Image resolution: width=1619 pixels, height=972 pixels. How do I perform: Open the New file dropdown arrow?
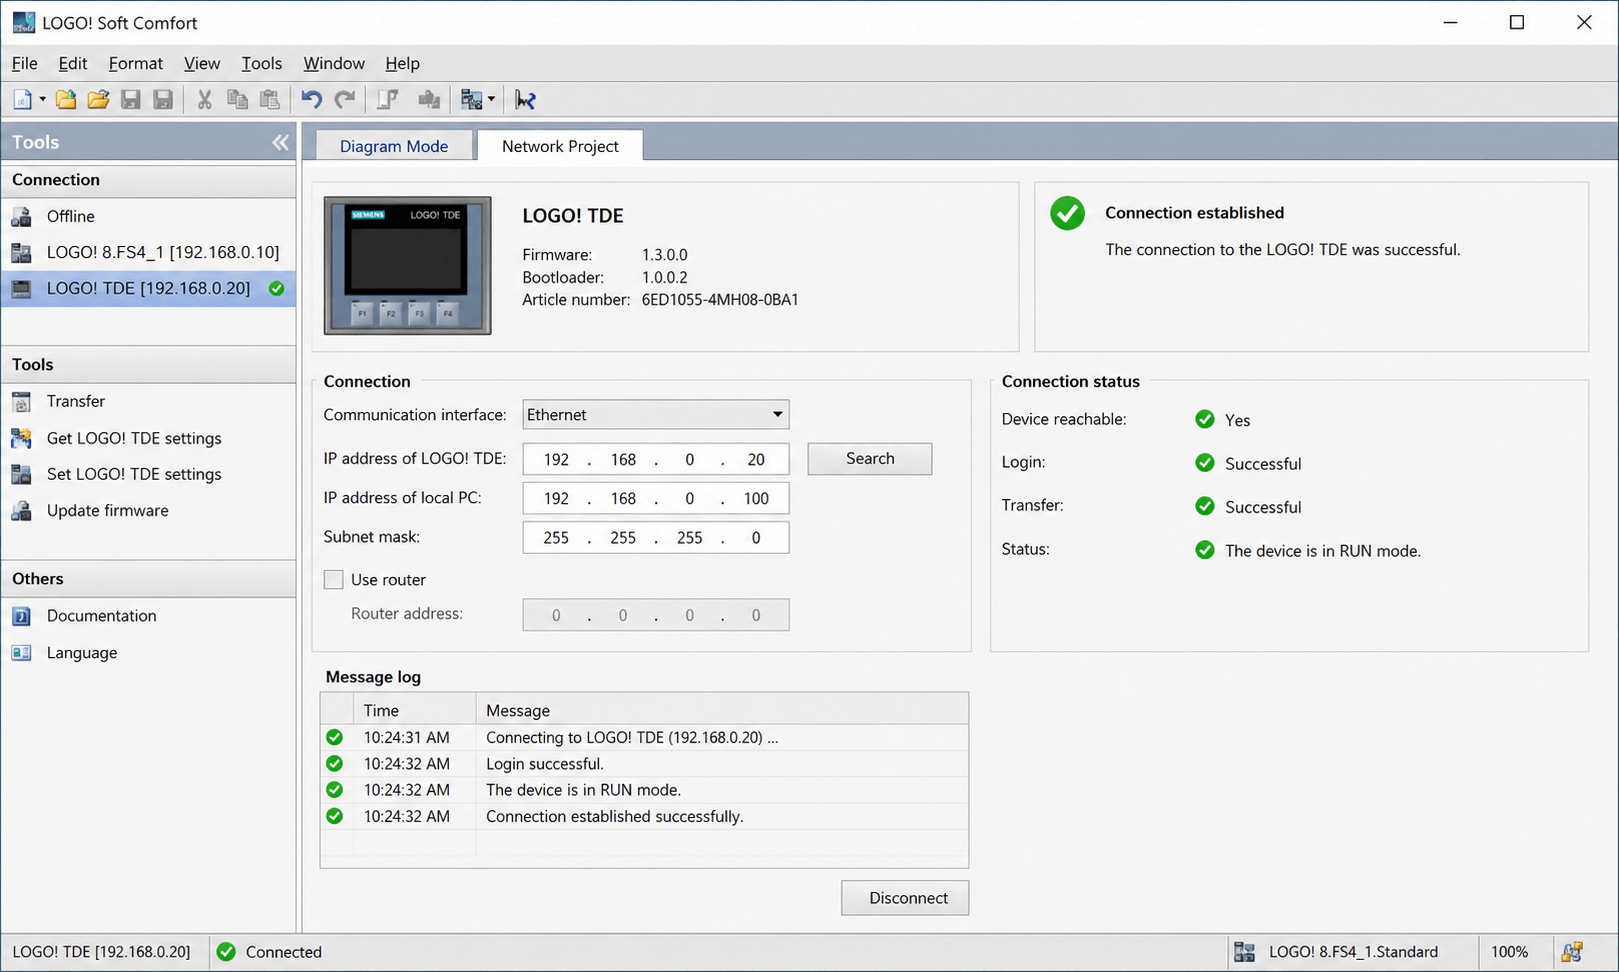[x=42, y=99]
